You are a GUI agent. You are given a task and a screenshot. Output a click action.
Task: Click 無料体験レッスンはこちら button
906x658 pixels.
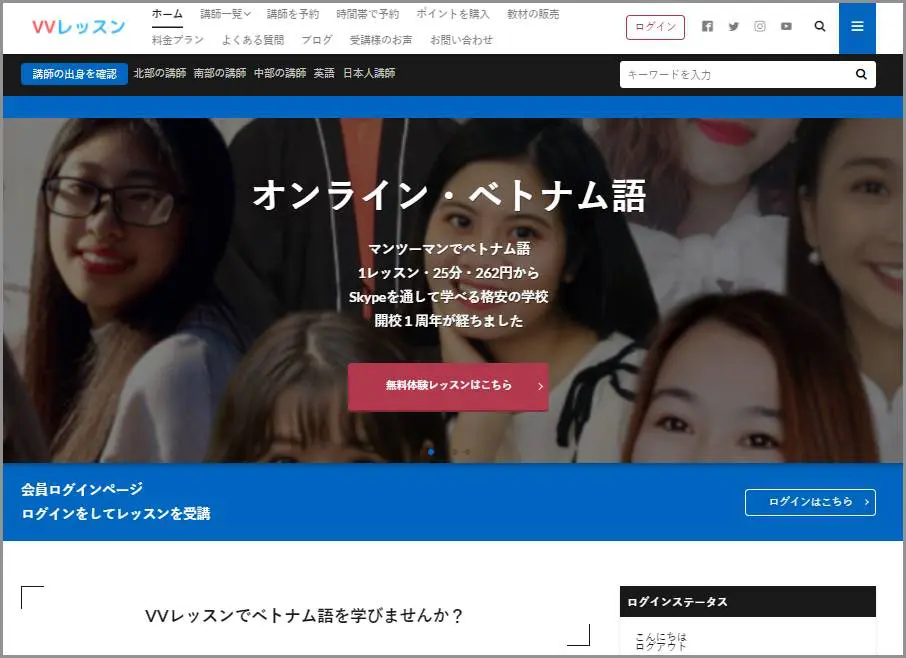click(x=448, y=386)
